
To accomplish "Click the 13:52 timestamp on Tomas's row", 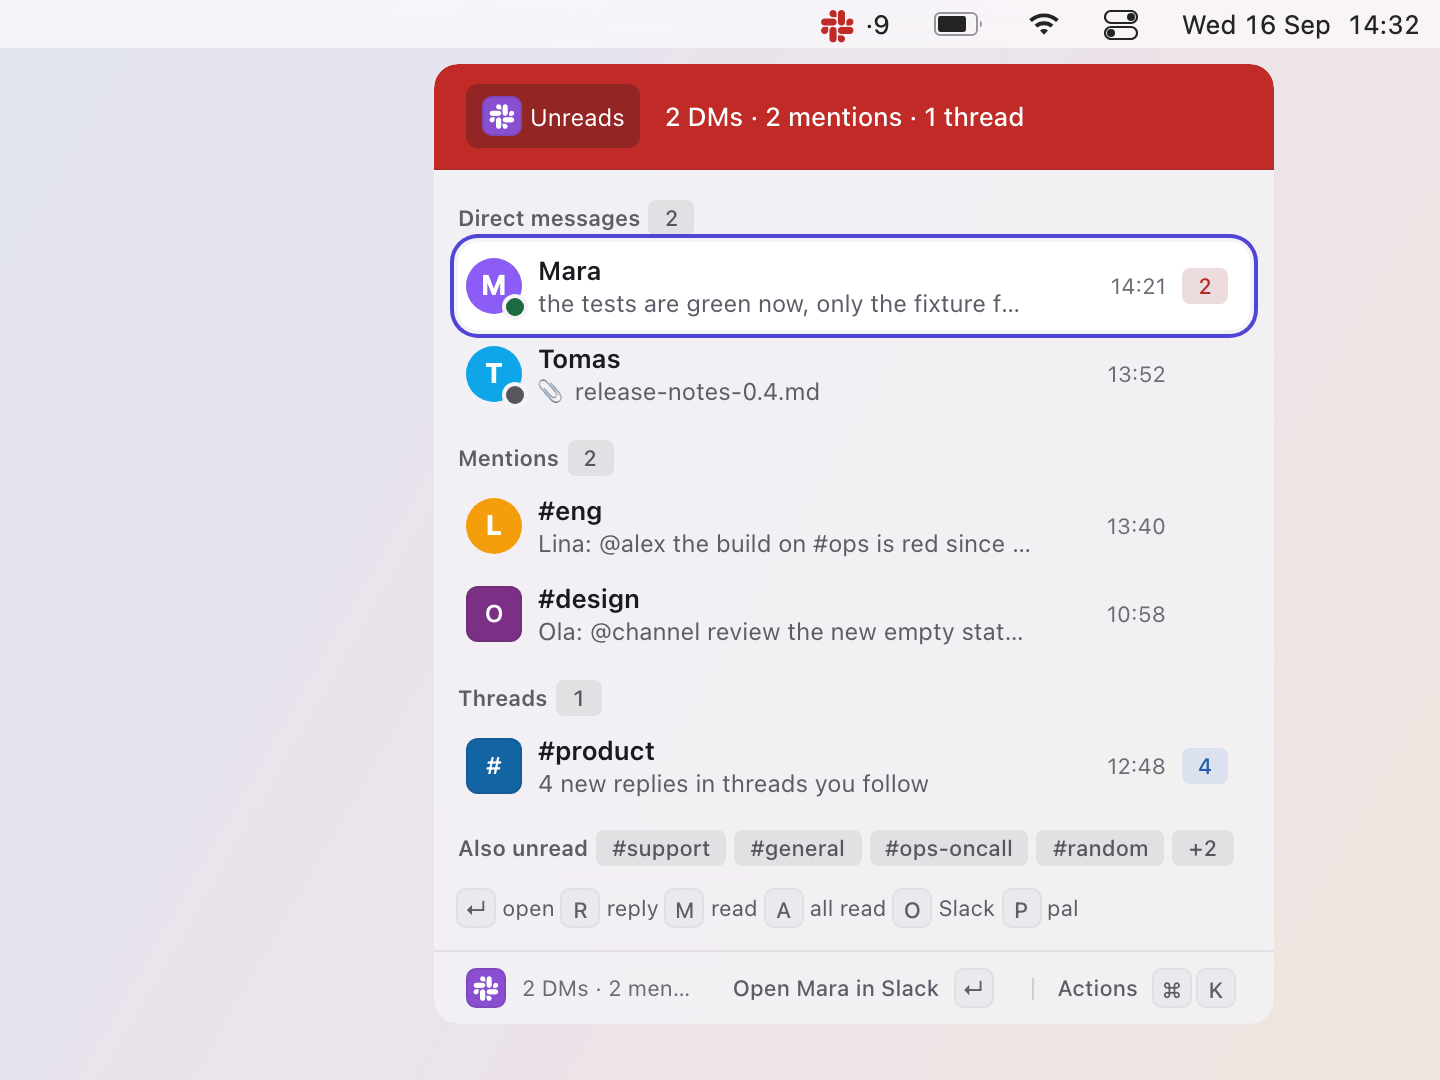I will 1136,374.
